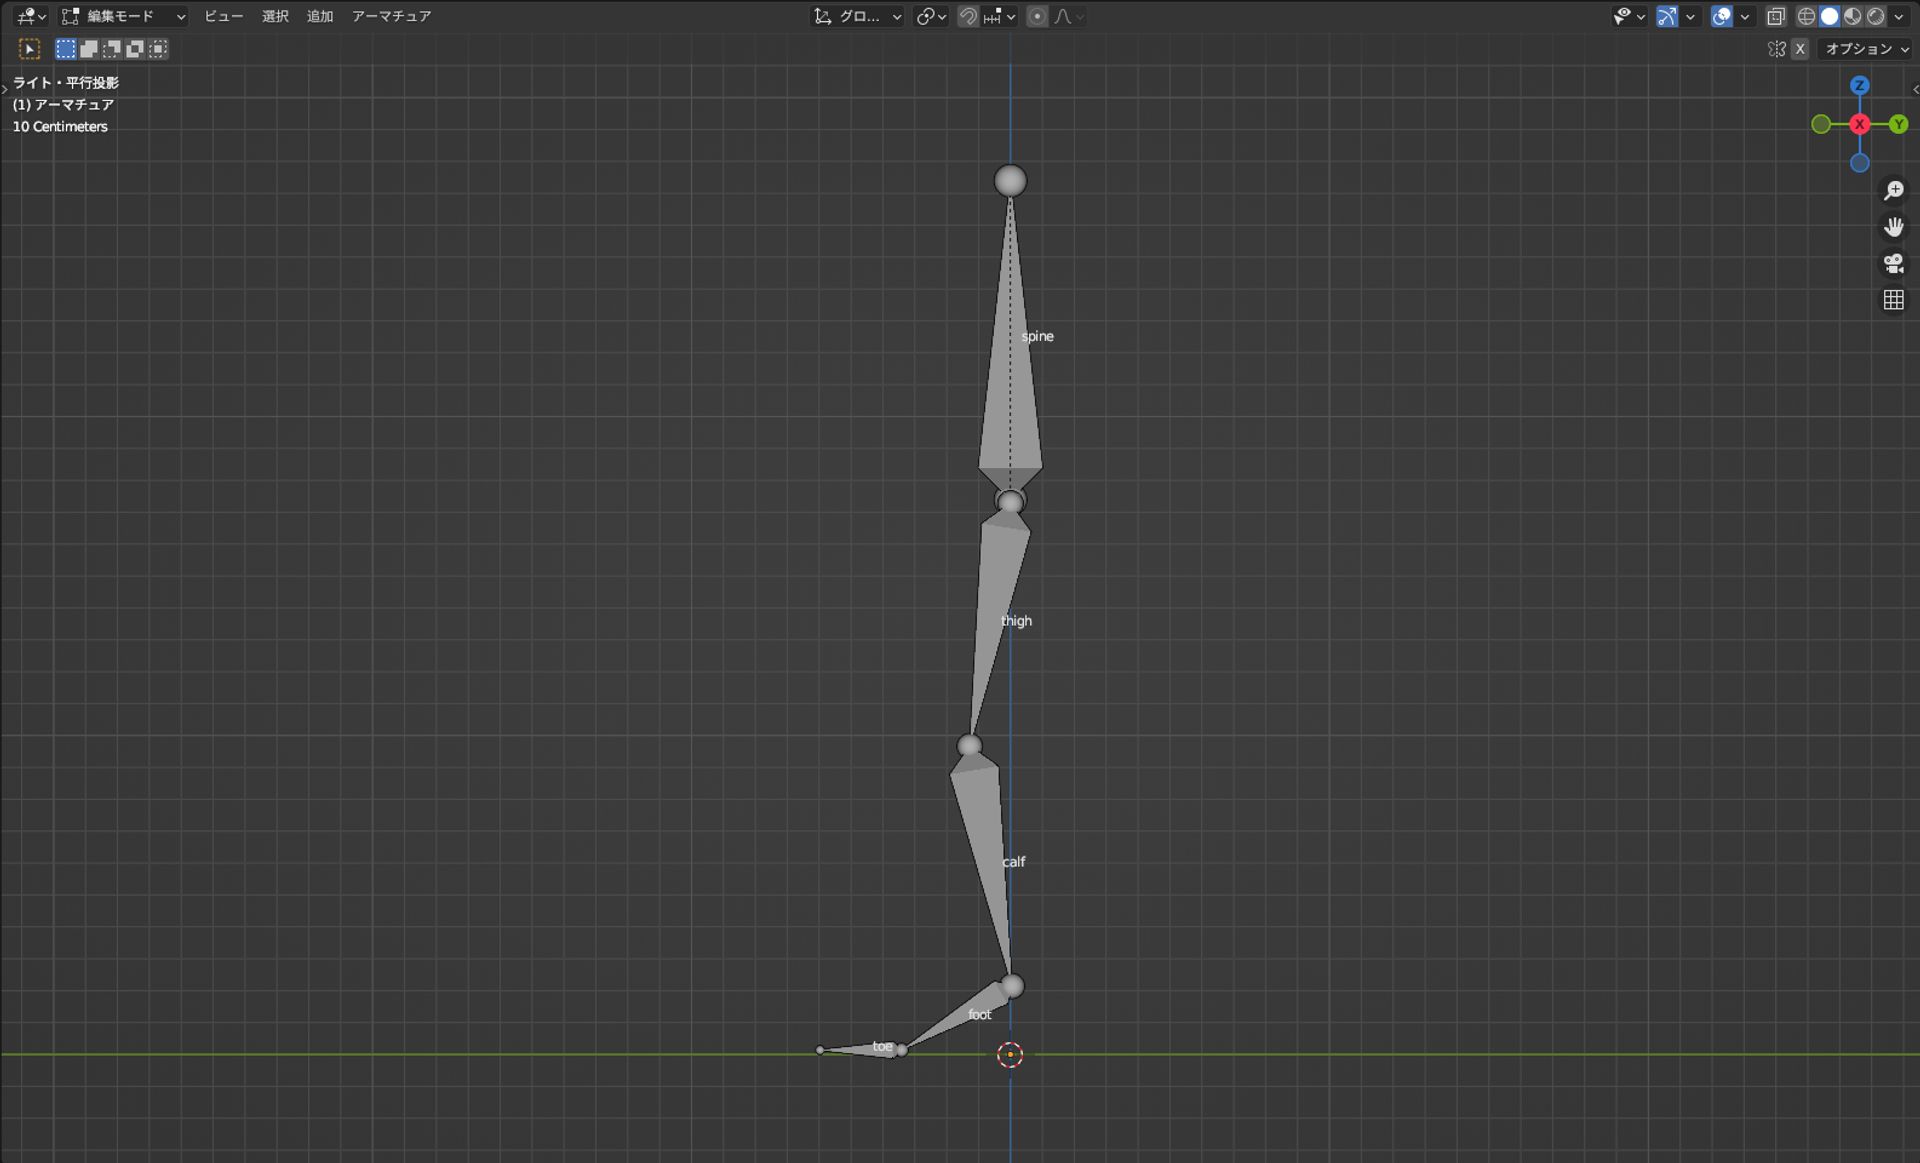Toggle proportional editing

point(1037,16)
